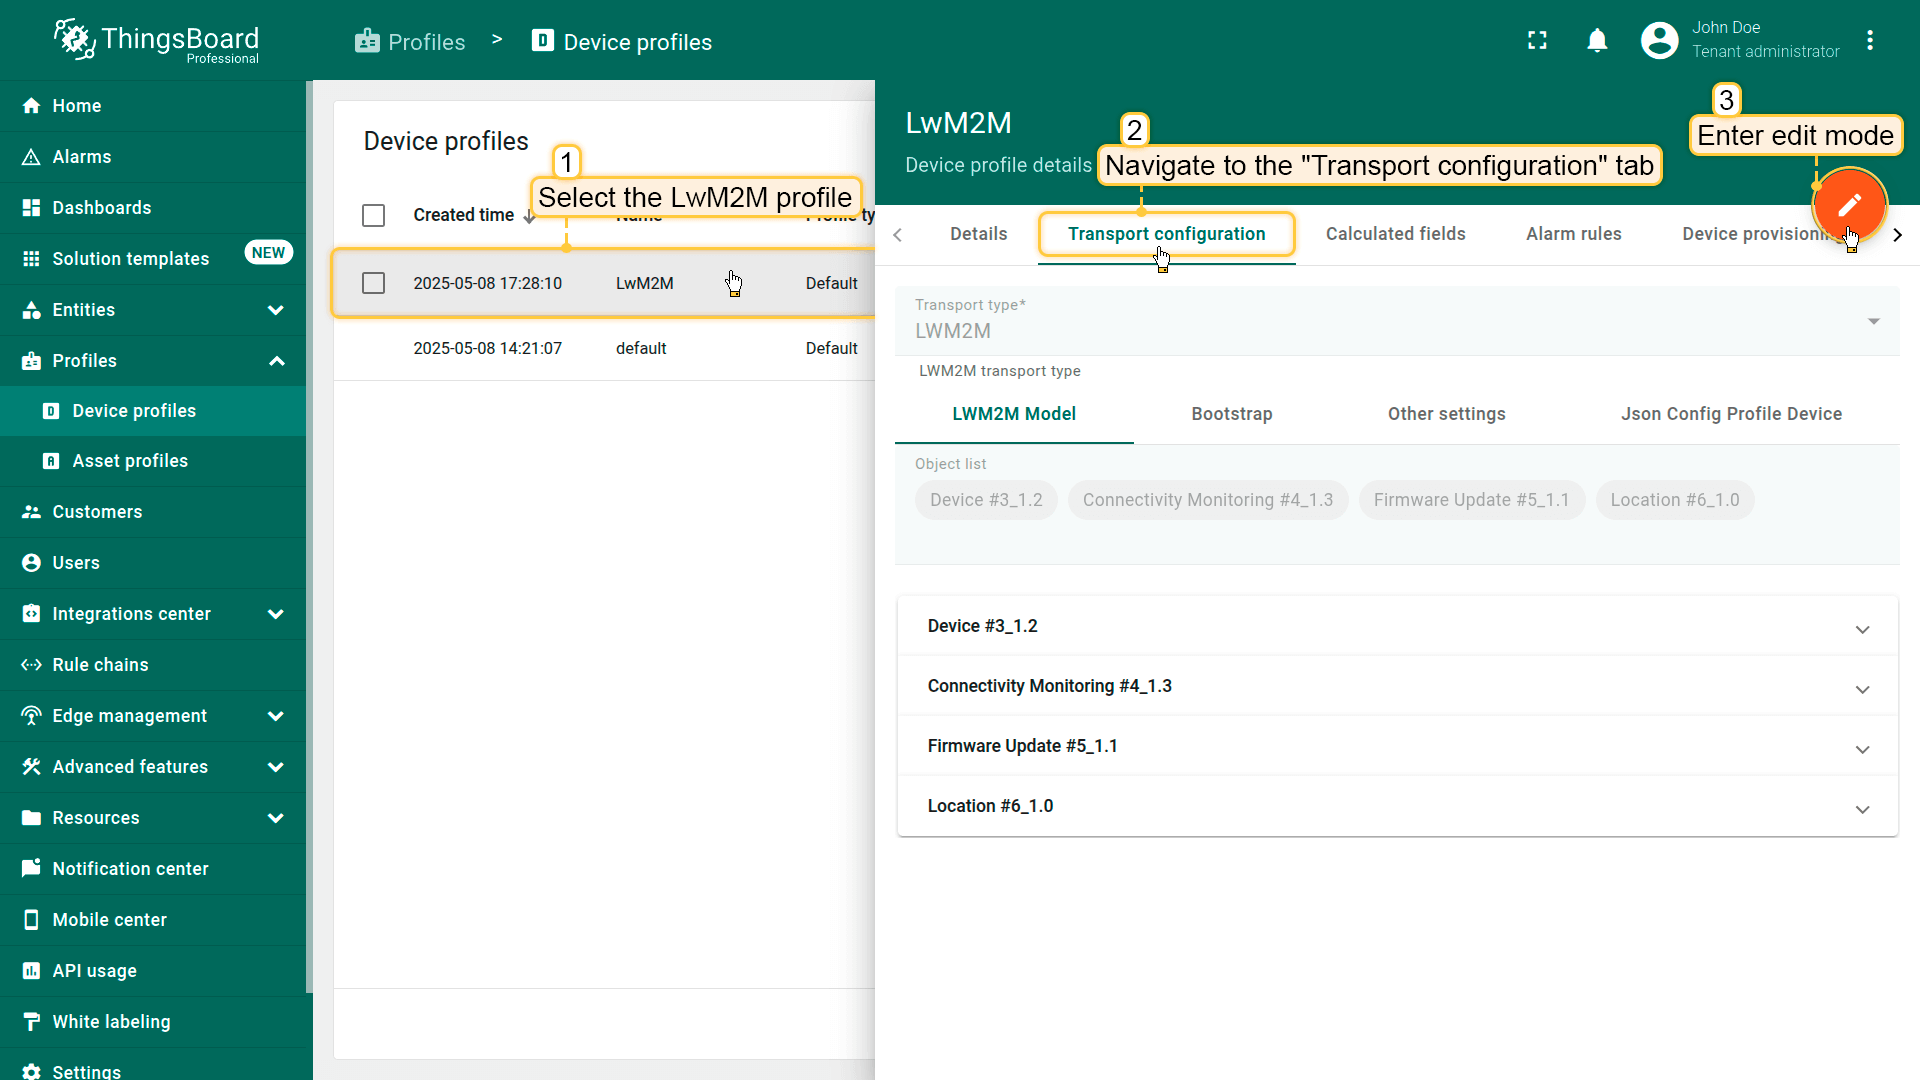
Task: Switch to the Bootstrap tab
Action: pos(1231,414)
